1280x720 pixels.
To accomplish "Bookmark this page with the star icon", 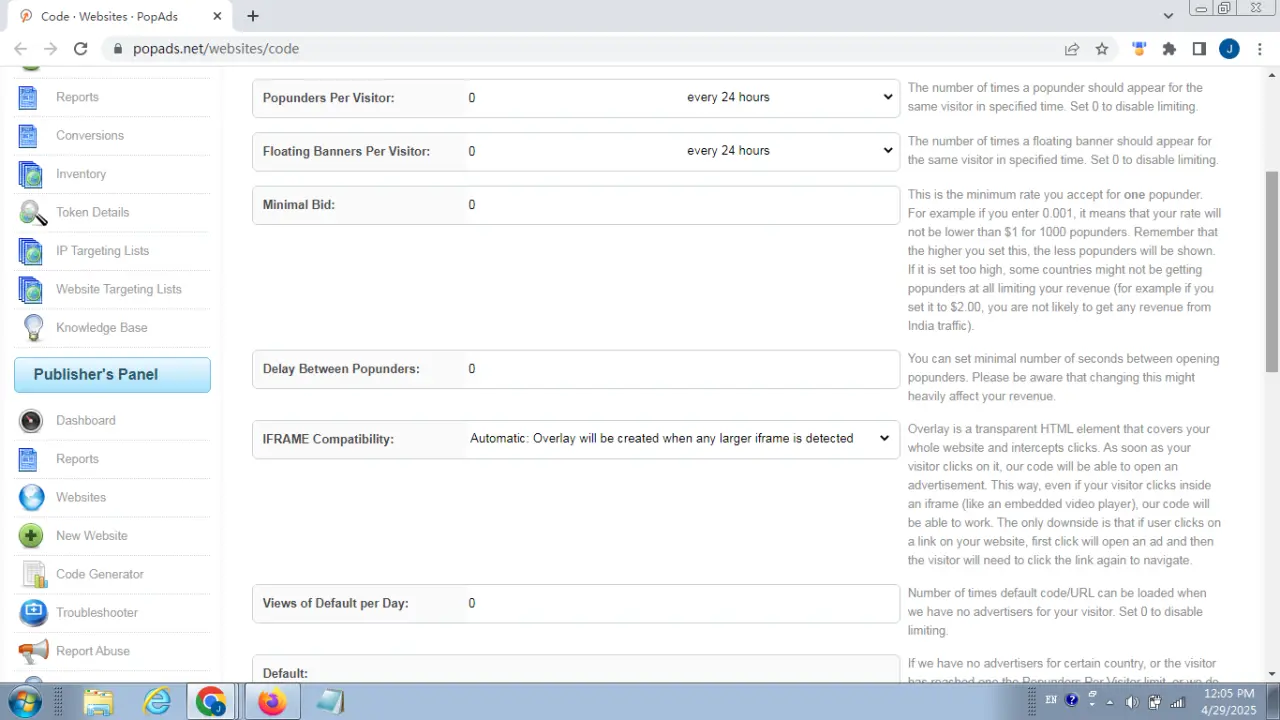I will [x=1102, y=48].
